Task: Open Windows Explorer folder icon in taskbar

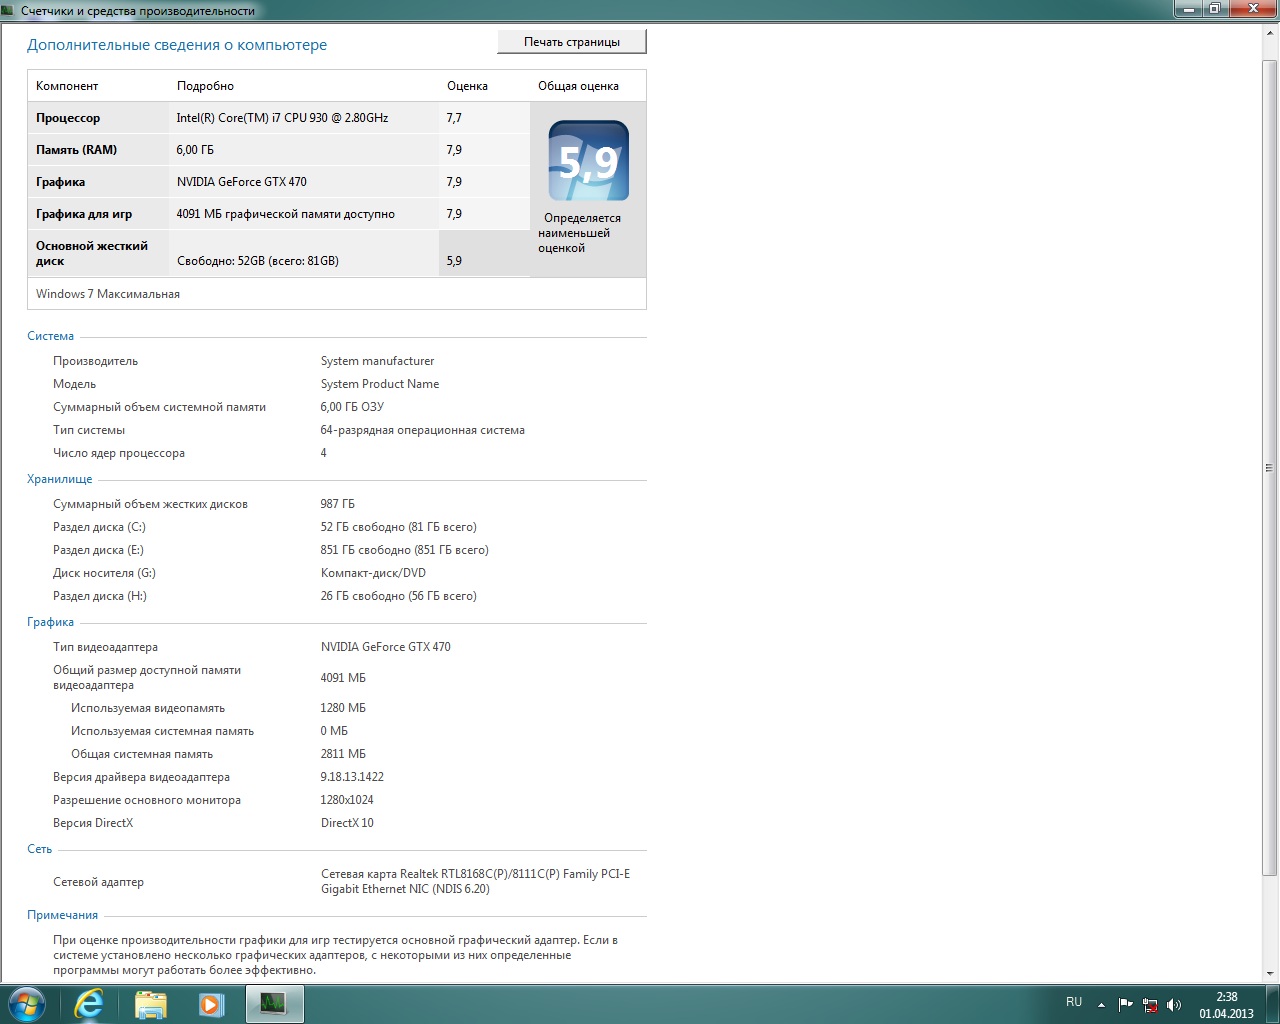Action: pos(151,1004)
